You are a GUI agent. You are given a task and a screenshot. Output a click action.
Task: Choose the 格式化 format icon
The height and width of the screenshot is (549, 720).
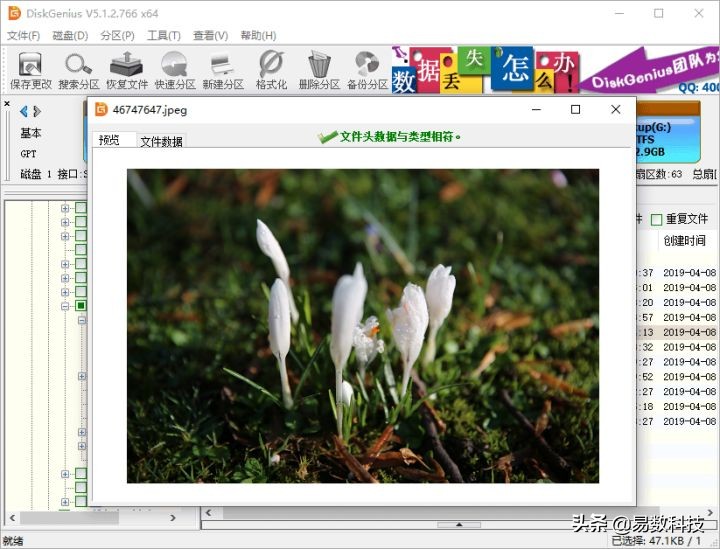271,70
